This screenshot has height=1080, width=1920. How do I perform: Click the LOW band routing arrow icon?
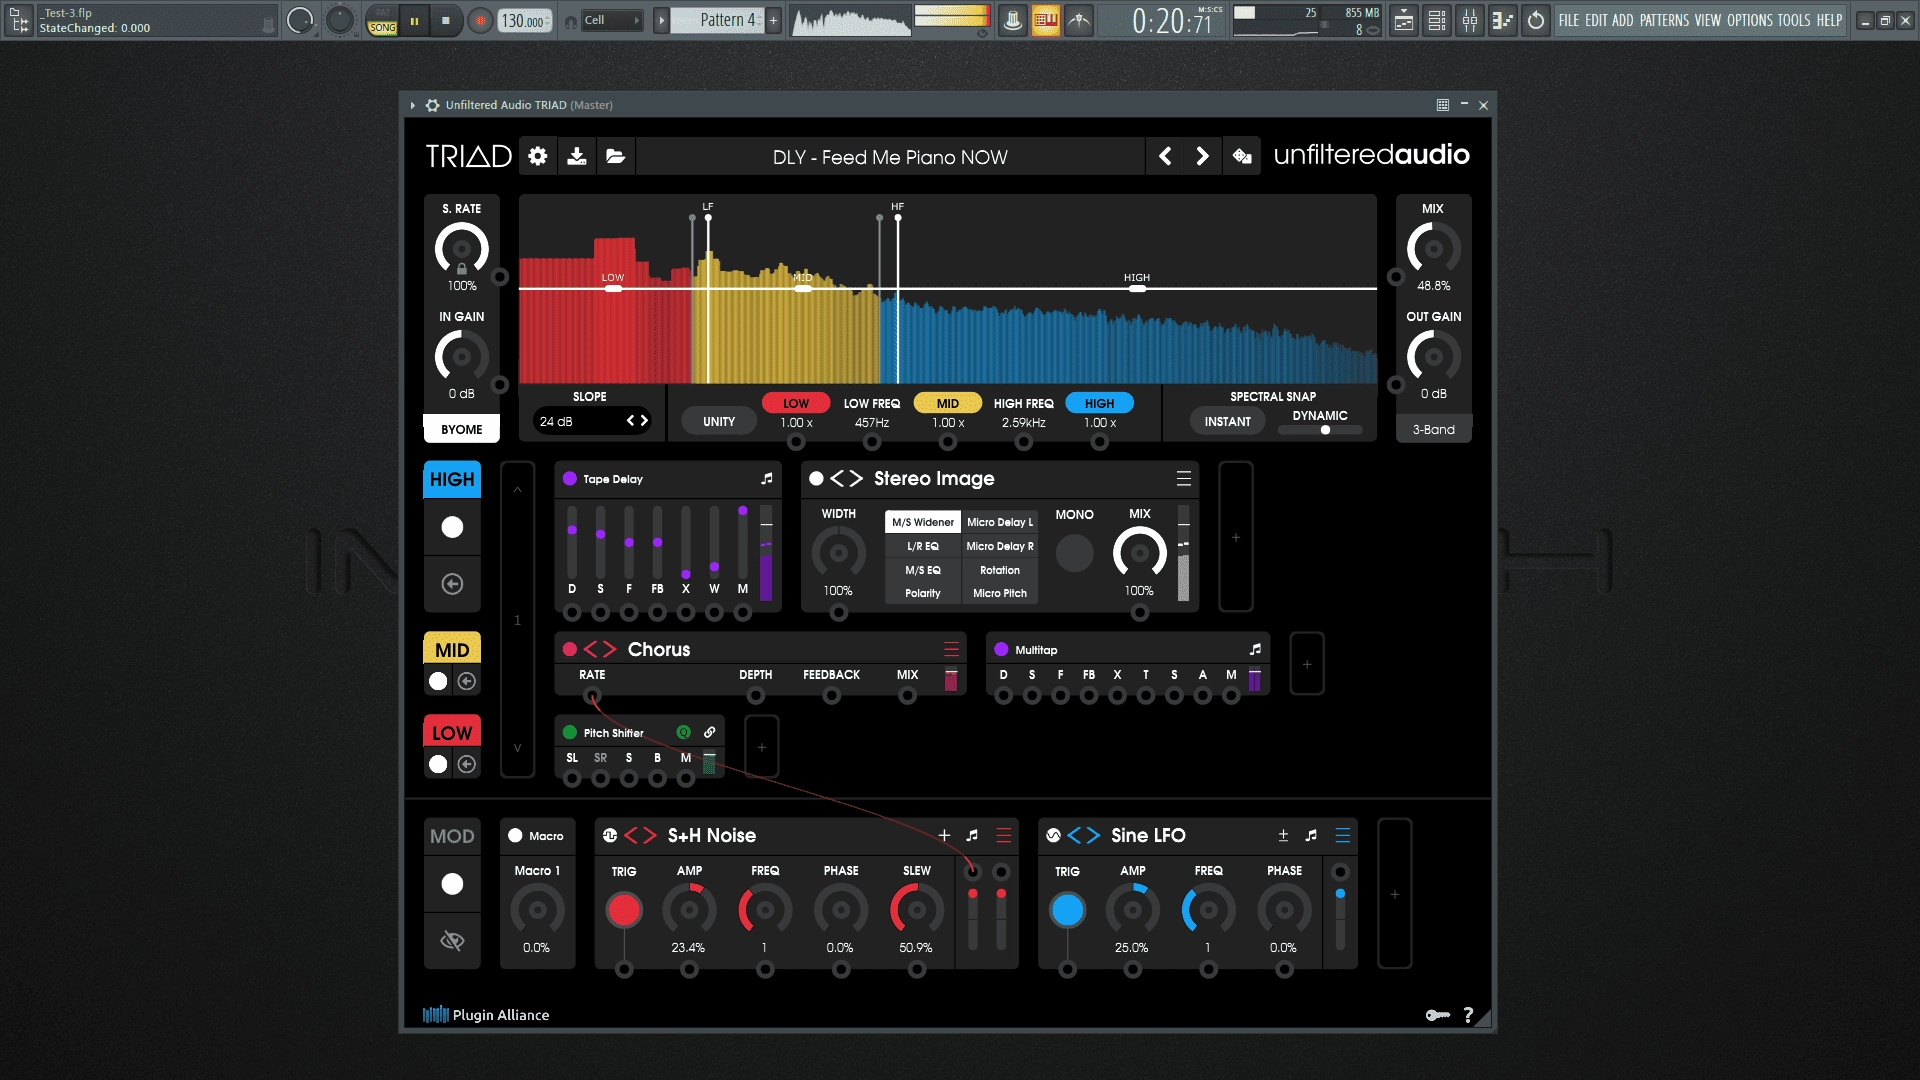click(467, 764)
